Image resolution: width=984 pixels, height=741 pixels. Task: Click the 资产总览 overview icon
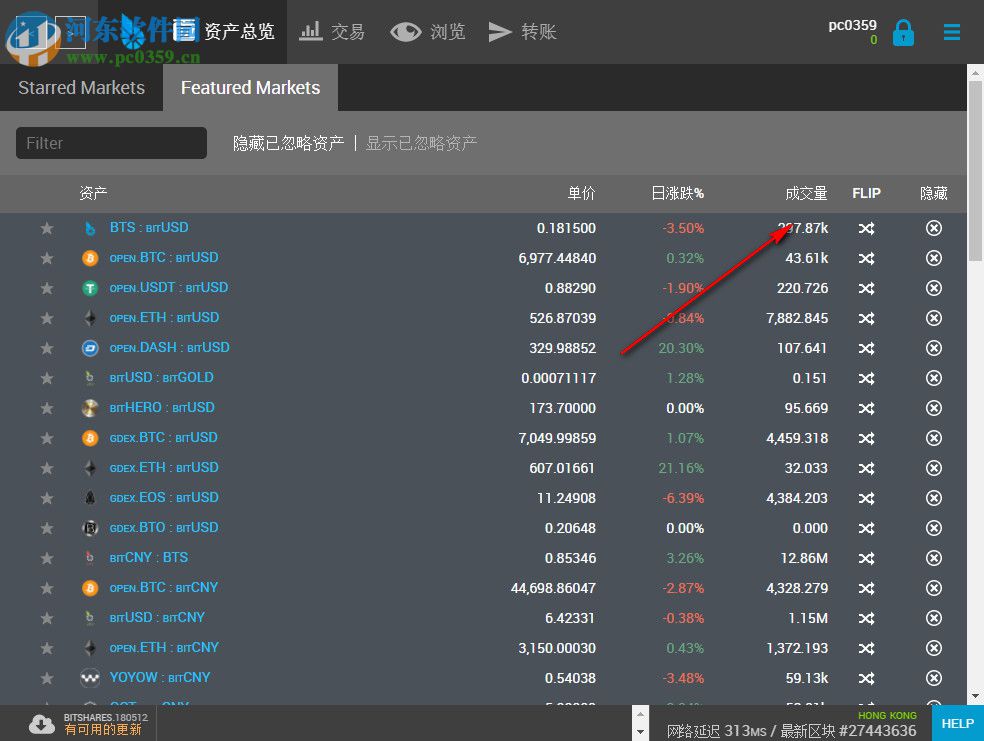coord(186,31)
